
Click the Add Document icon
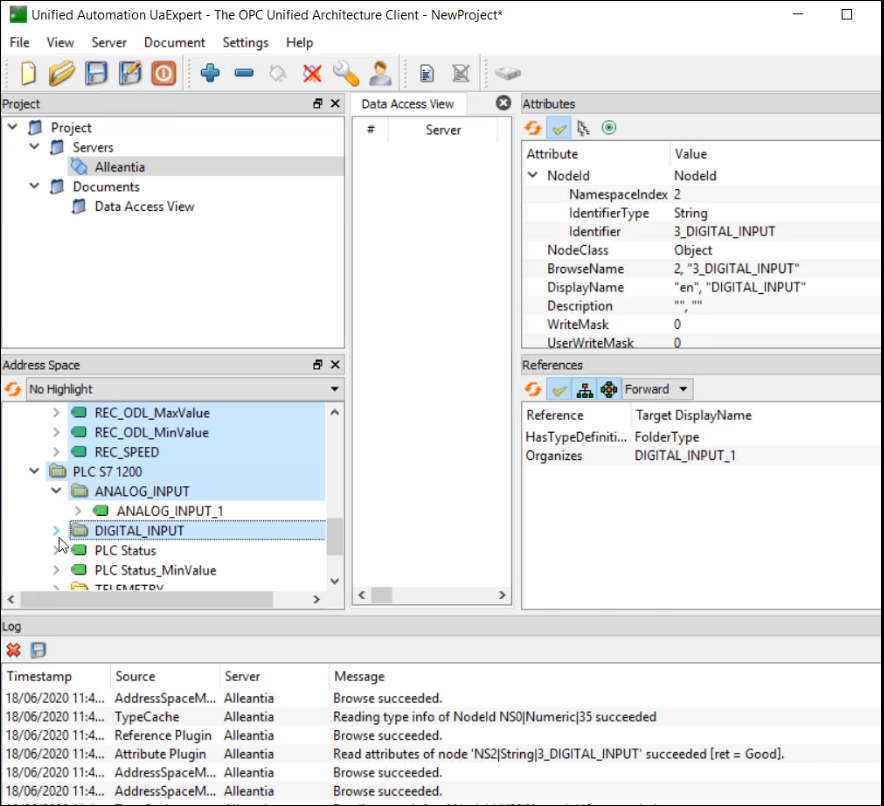tap(428, 73)
